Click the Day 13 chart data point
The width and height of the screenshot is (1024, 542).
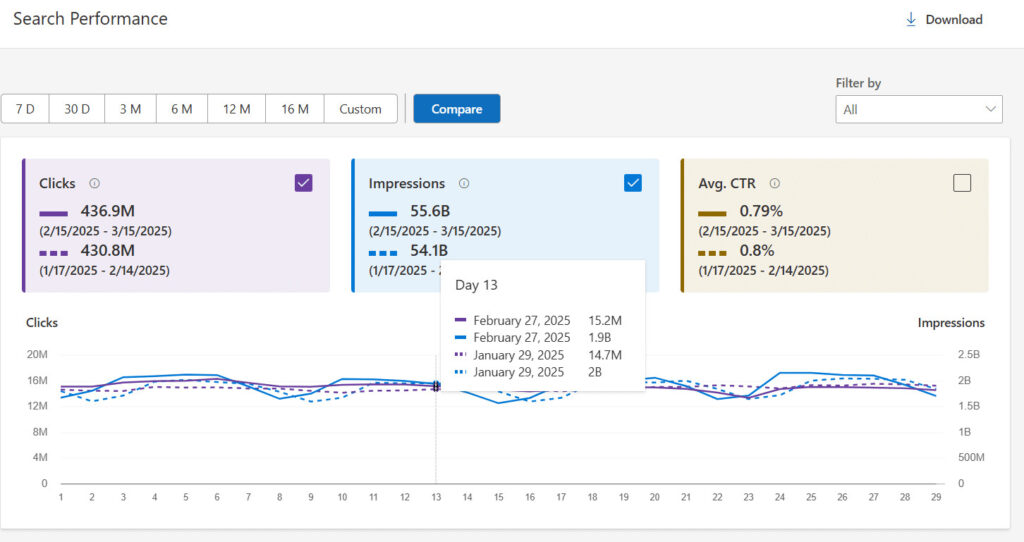(436, 386)
